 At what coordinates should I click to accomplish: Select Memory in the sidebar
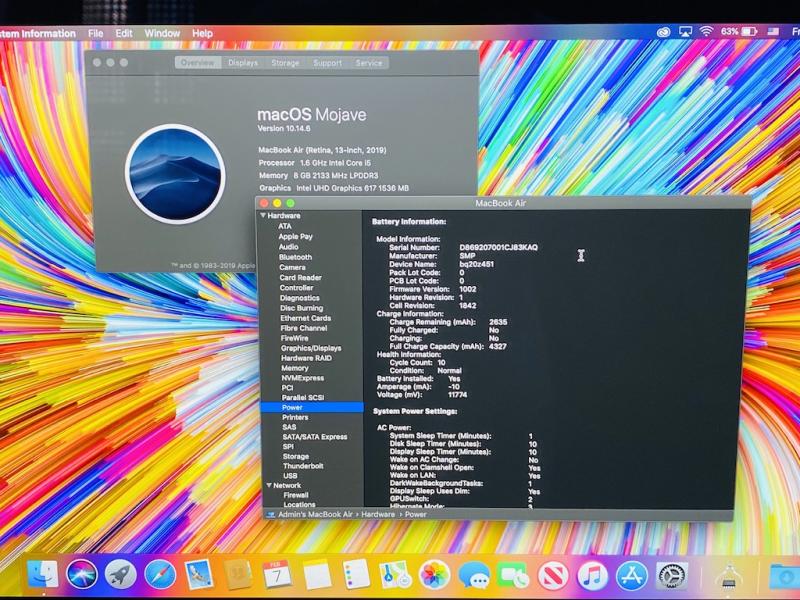(x=295, y=368)
